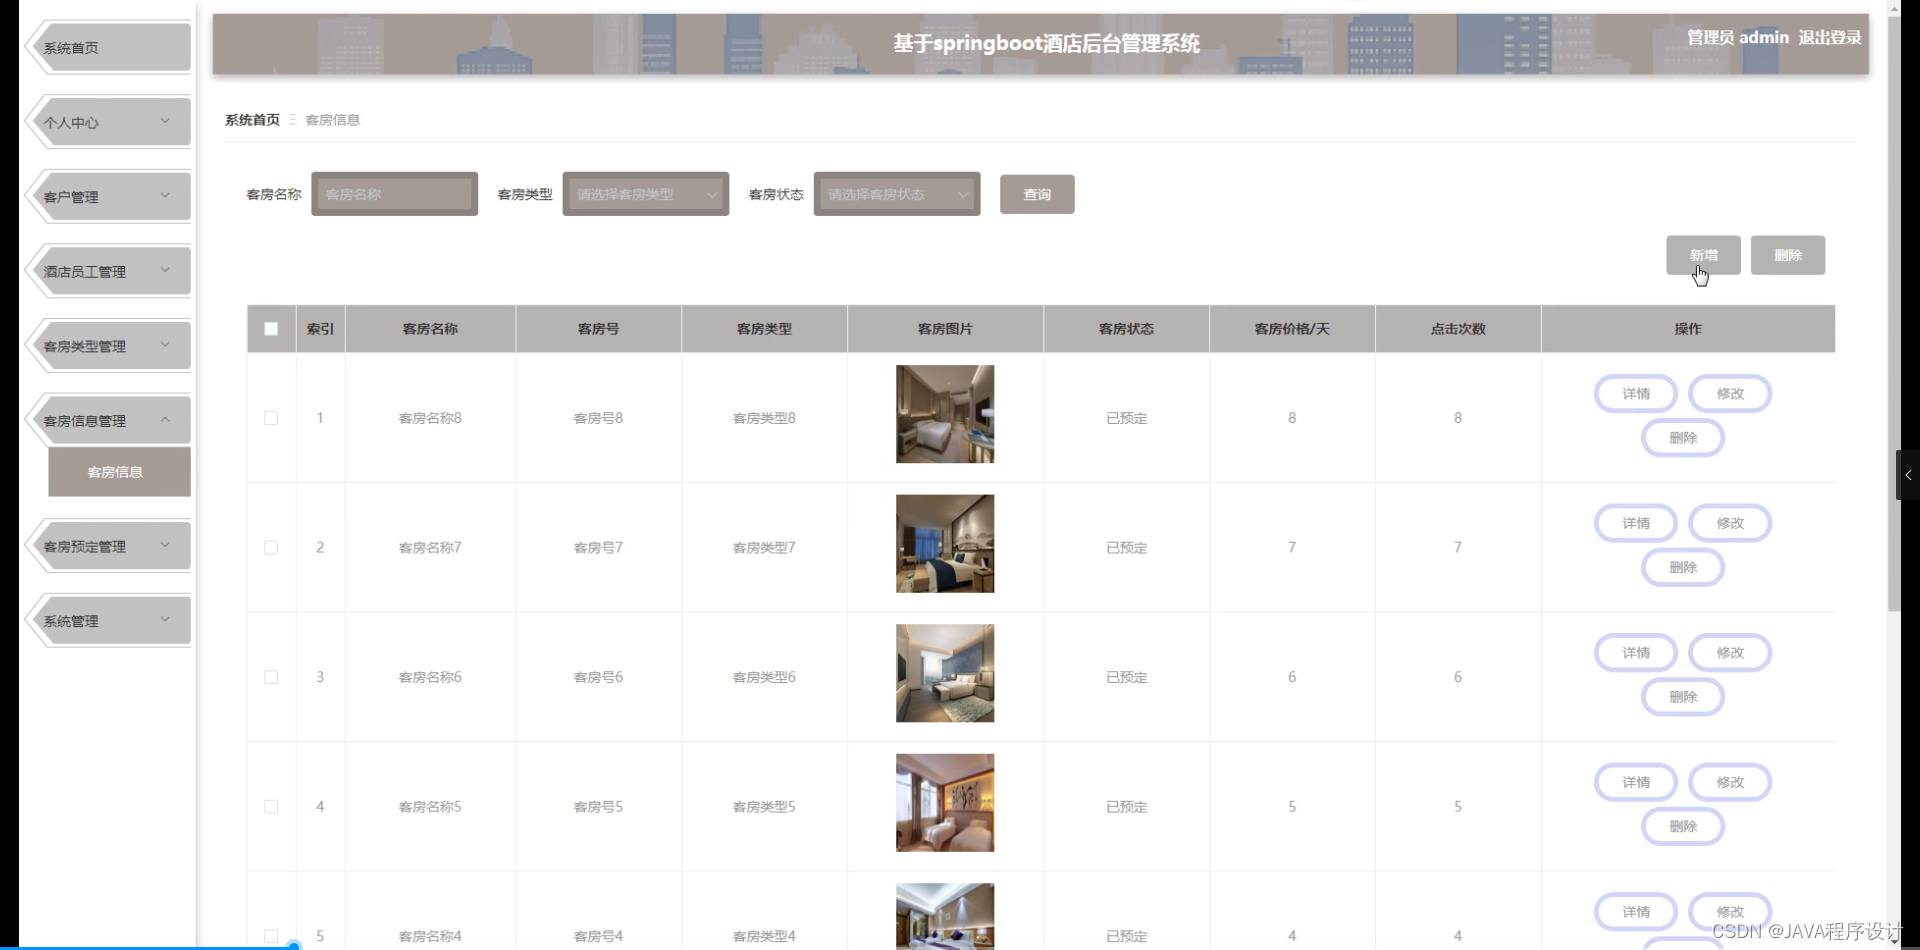The width and height of the screenshot is (1920, 950).
Task: Check the box for row 客房名称8
Action: 271,418
